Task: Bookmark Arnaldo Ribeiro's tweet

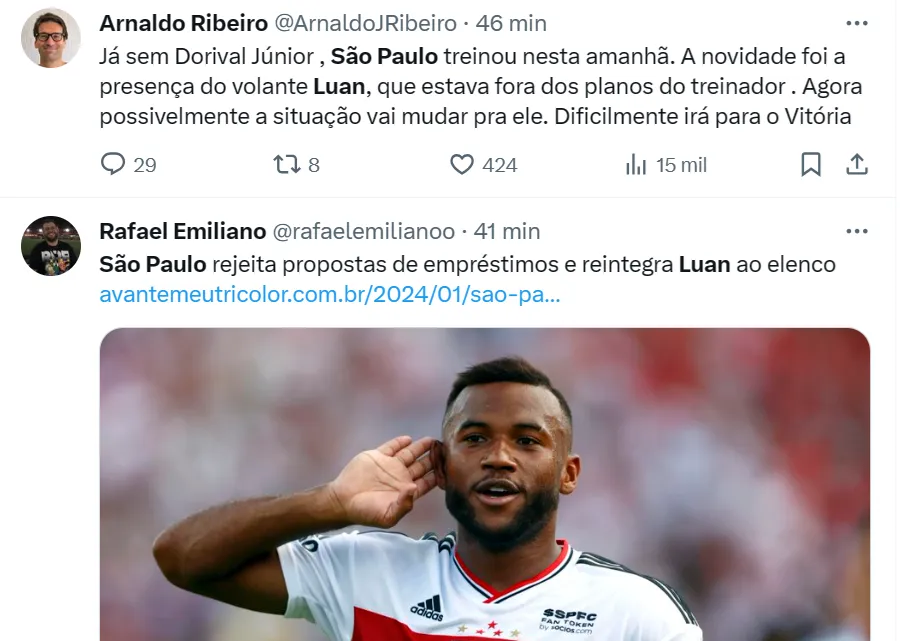Action: (811, 164)
